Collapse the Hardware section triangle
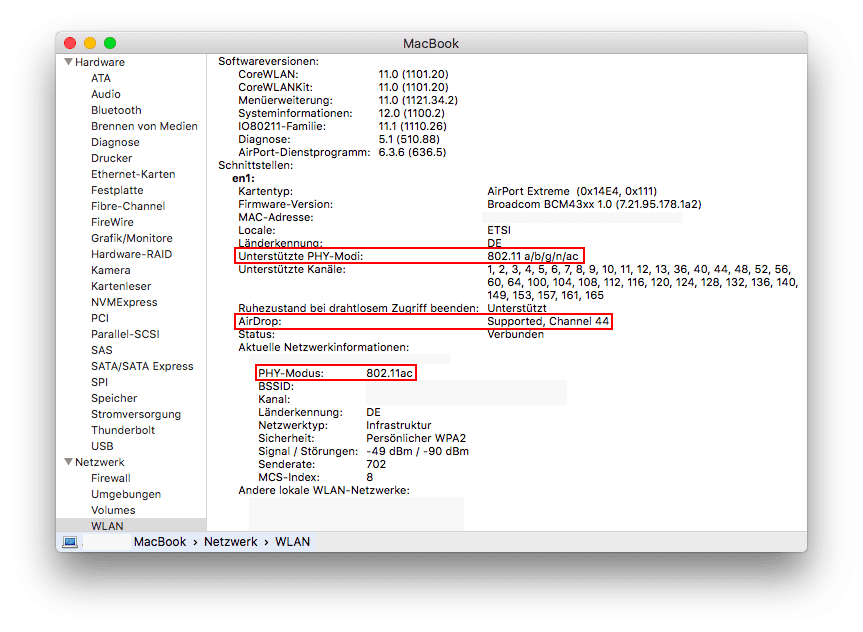The width and height of the screenshot is (863, 632). pyautogui.click(x=68, y=62)
